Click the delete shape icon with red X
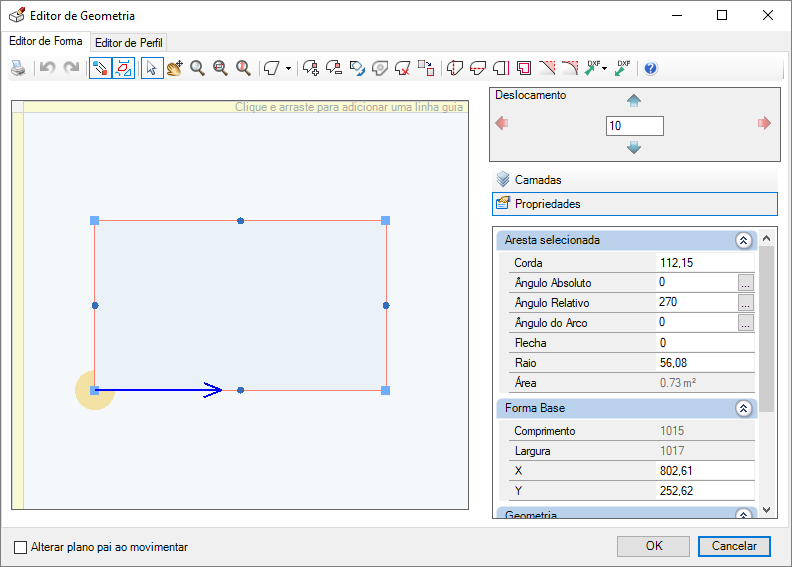This screenshot has width=792, height=567. coord(403,68)
